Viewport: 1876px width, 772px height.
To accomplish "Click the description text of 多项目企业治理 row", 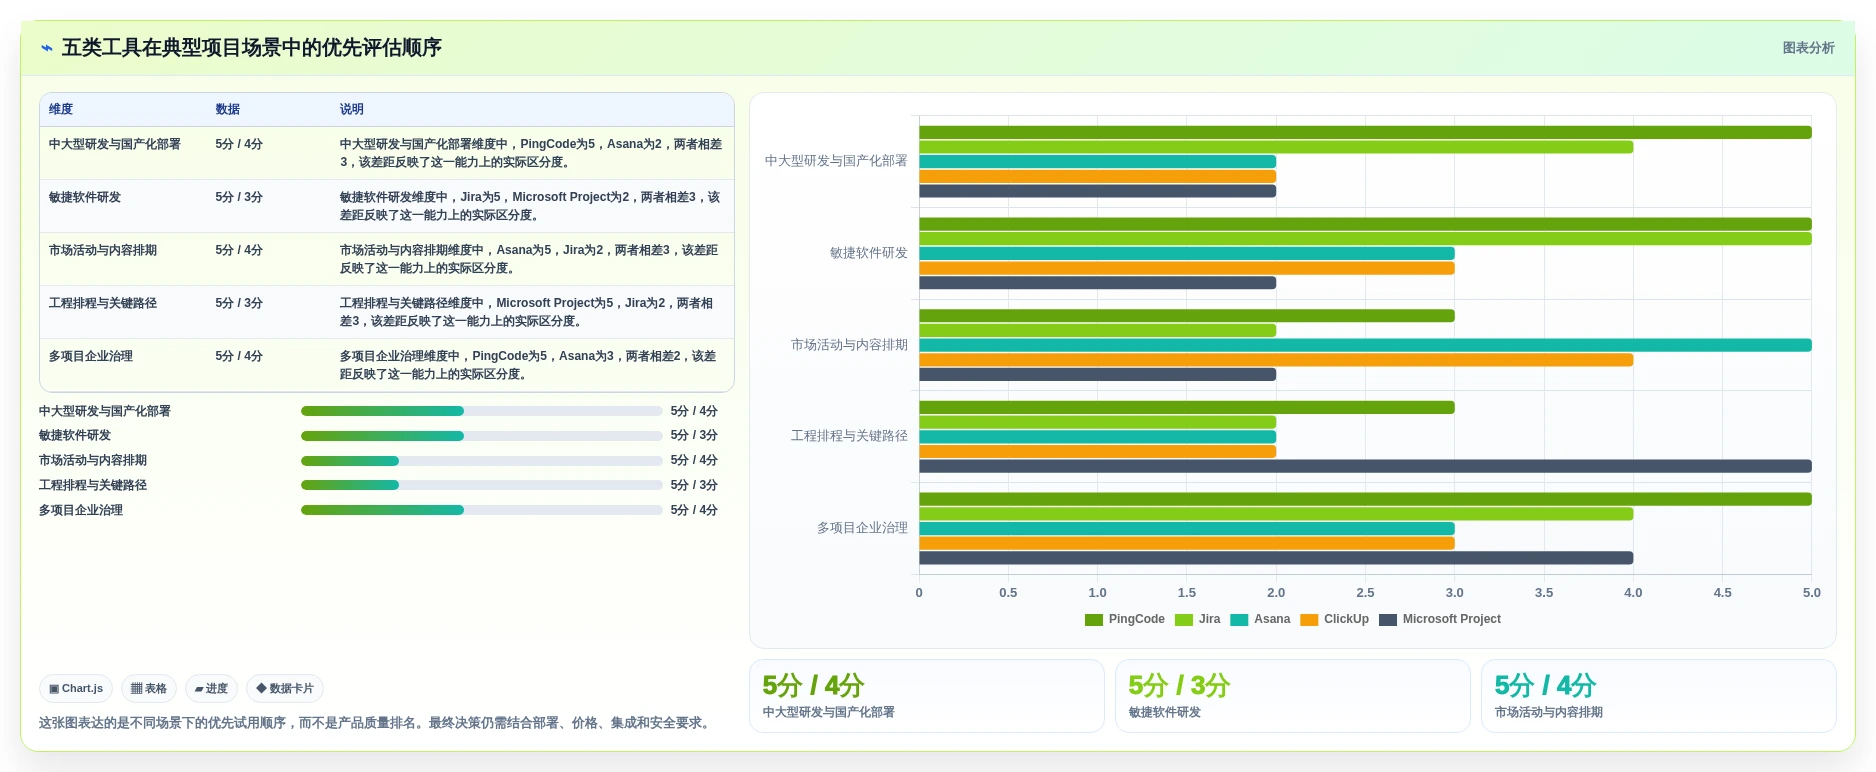I will [528, 365].
